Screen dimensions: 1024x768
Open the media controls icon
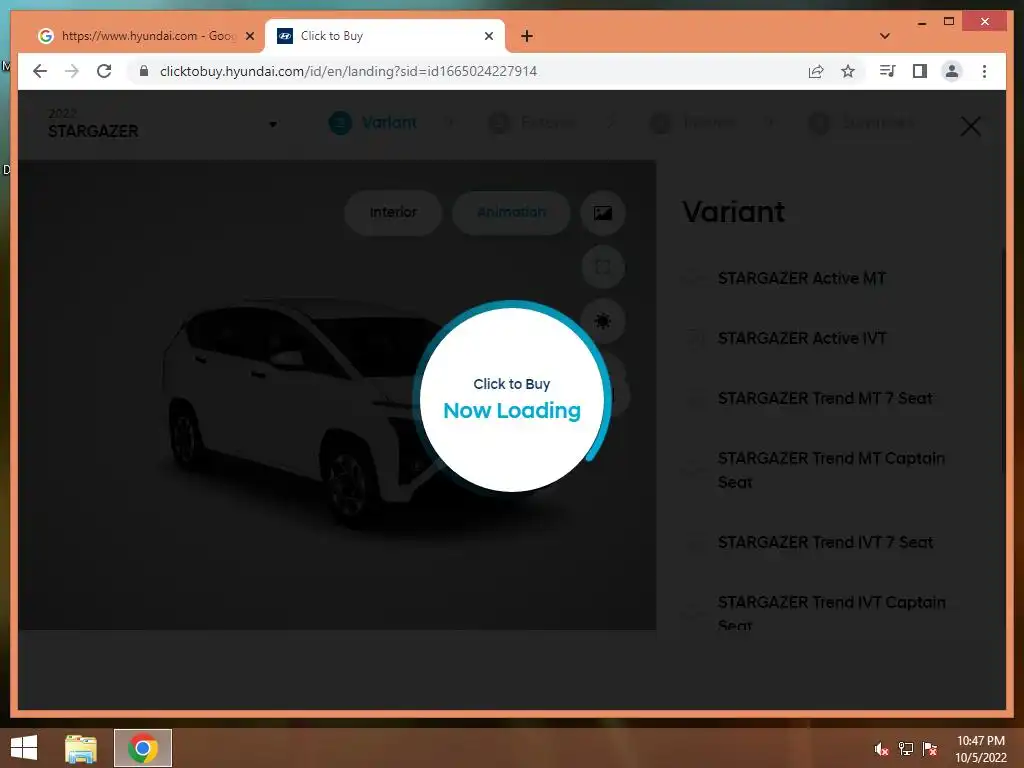[887, 71]
